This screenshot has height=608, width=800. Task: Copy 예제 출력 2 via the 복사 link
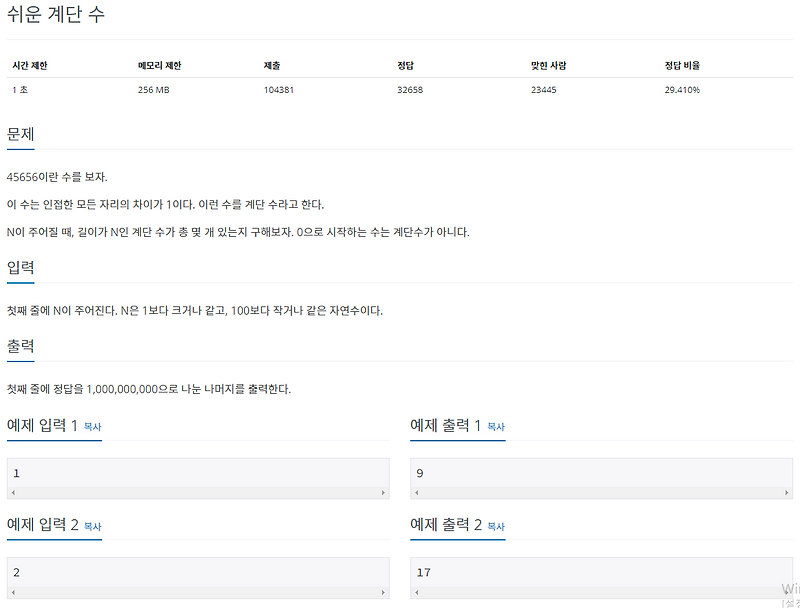coord(497,527)
